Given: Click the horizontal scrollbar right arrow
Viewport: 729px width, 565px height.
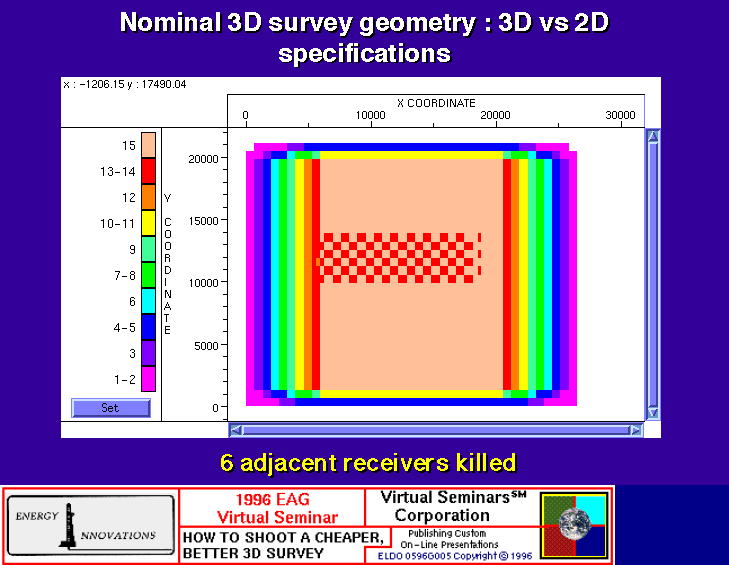Looking at the screenshot, I should tap(636, 430).
